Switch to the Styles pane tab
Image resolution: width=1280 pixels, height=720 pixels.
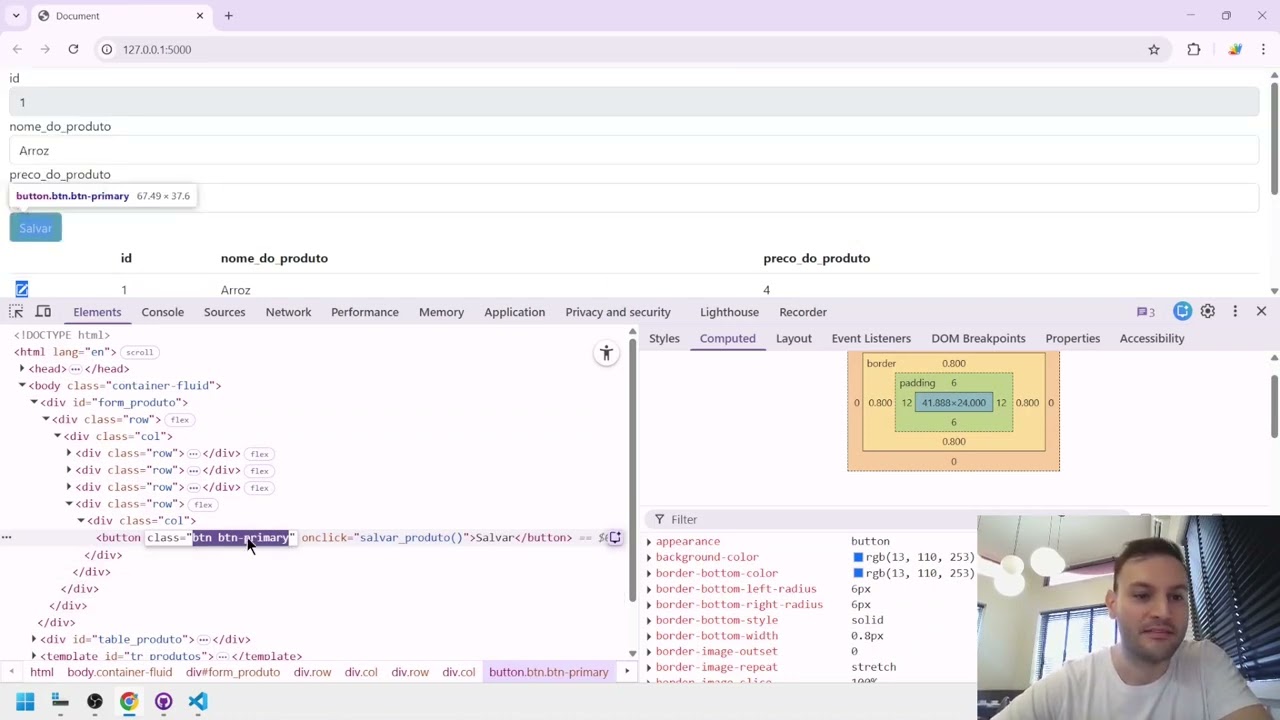click(x=664, y=338)
